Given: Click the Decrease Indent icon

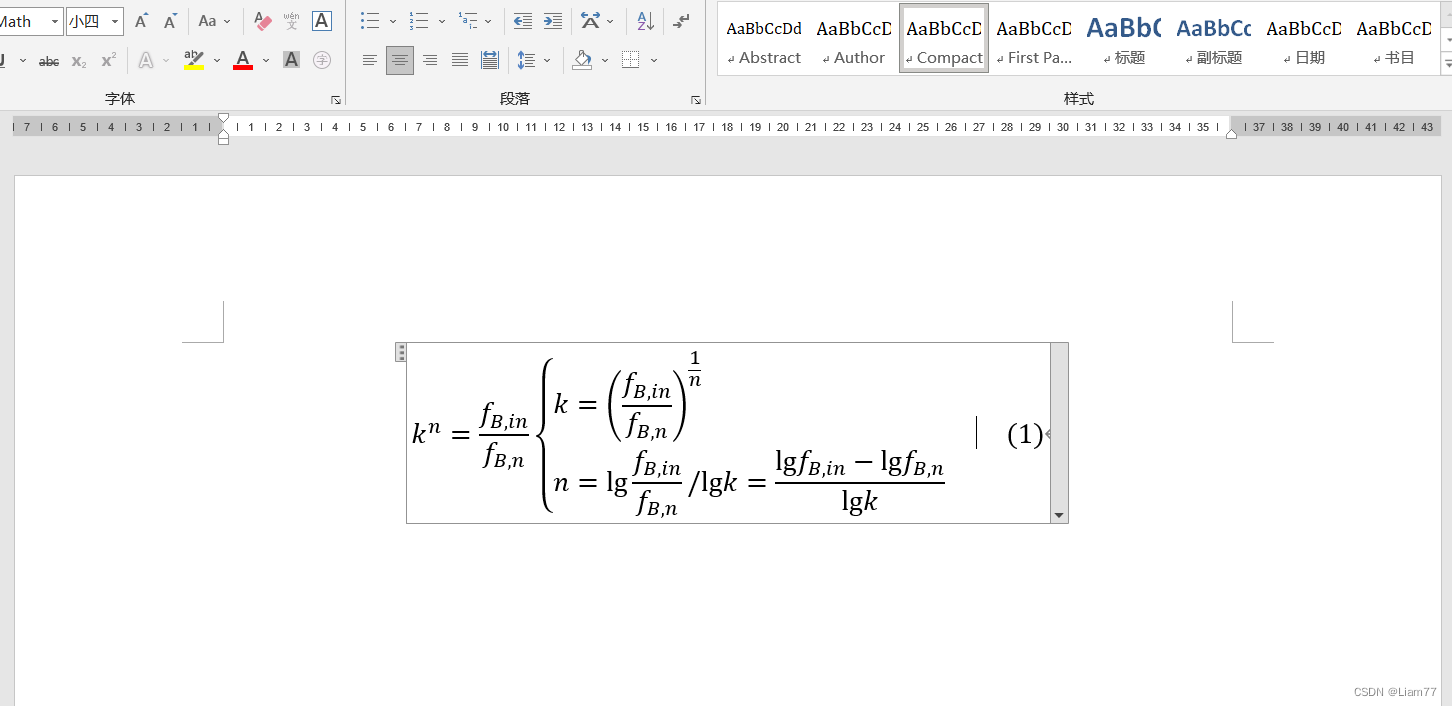Looking at the screenshot, I should [522, 21].
